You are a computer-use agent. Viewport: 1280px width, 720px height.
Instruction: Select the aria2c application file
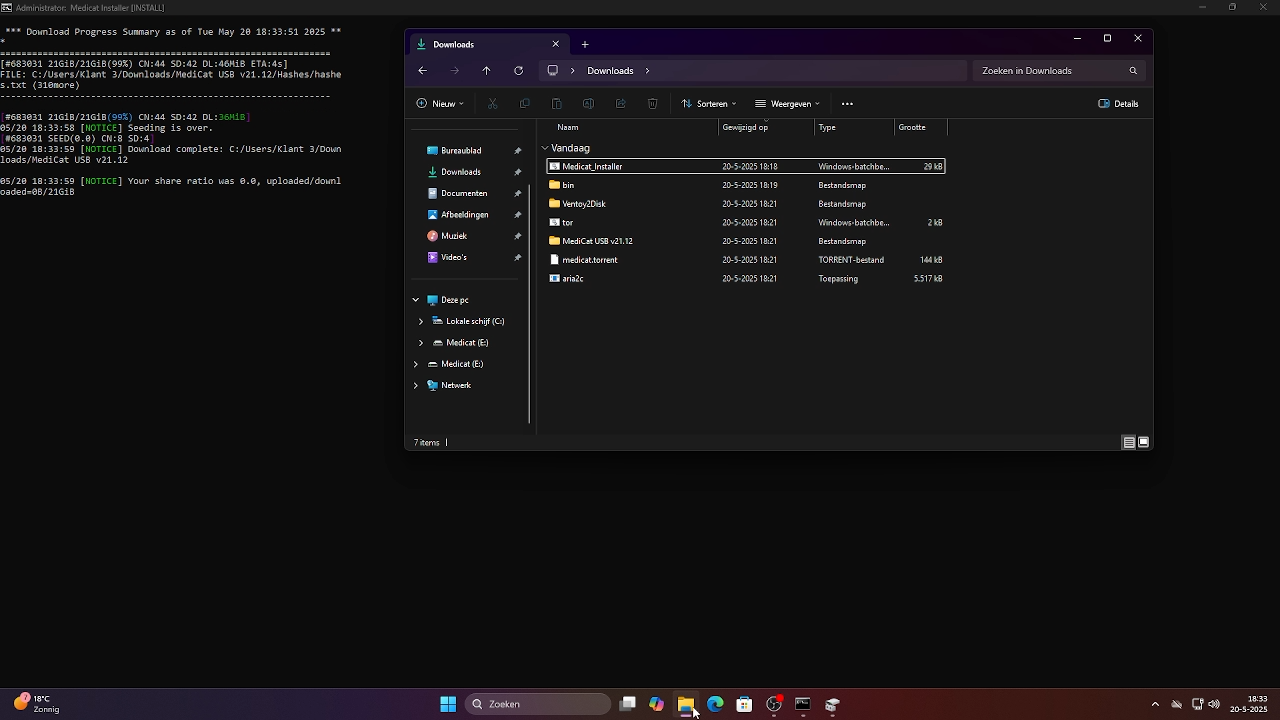pyautogui.click(x=746, y=278)
